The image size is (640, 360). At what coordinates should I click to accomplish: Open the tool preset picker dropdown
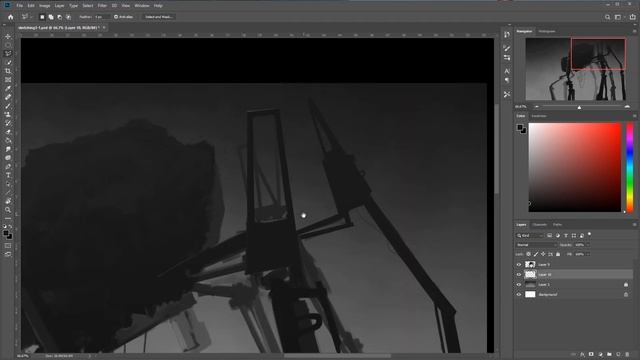[27, 17]
